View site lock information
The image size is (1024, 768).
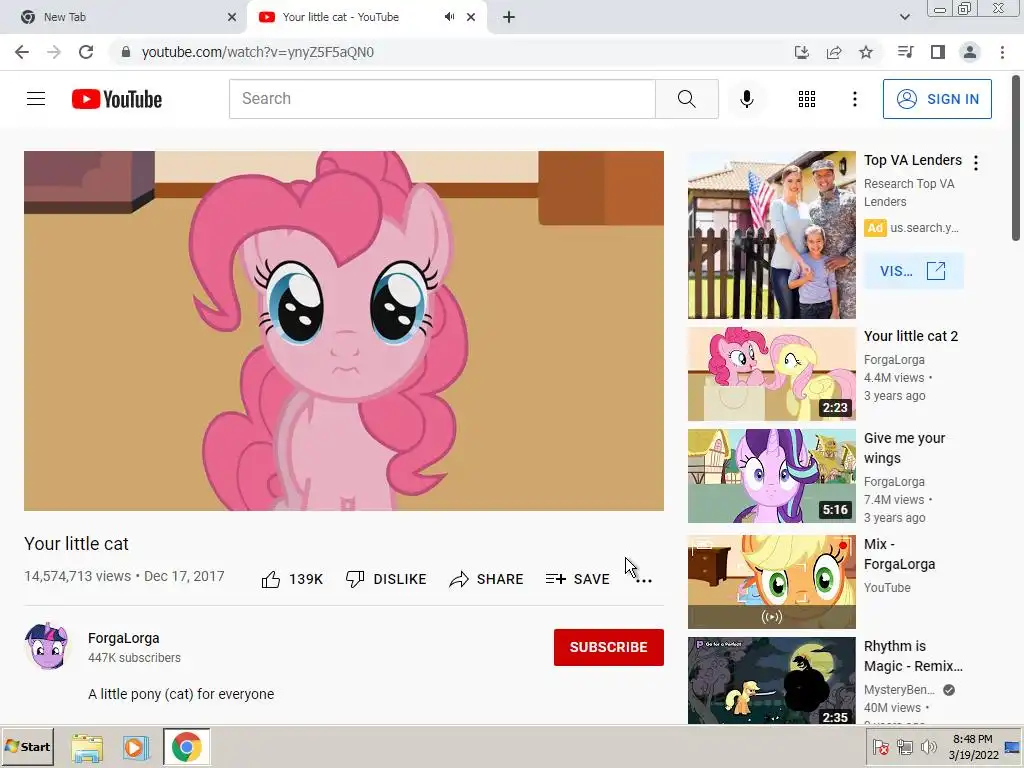[126, 52]
